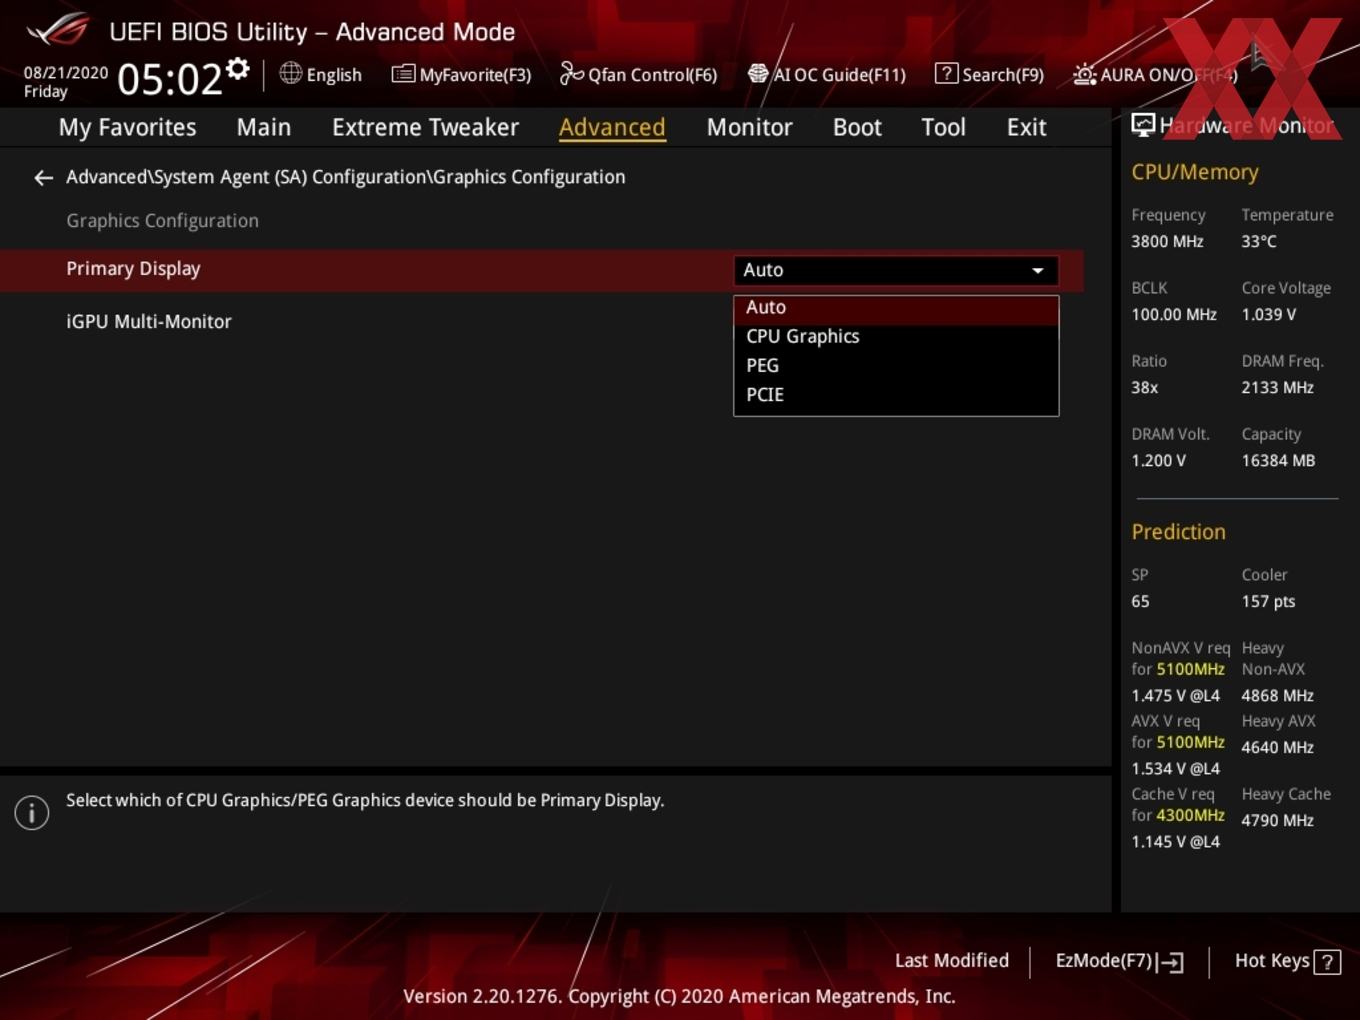1360x1020 pixels.
Task: Open Qfan Control(F6)
Action: point(638,74)
